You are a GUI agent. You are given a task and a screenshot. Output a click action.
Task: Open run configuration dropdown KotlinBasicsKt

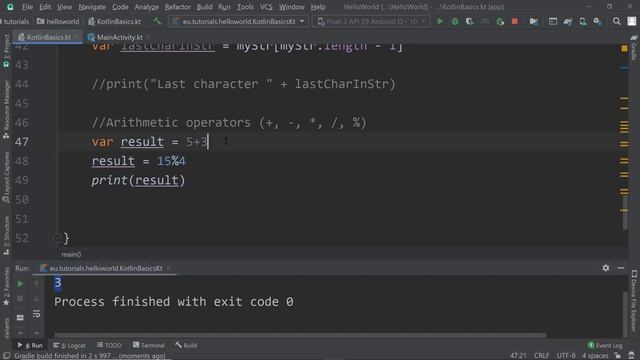coord(238,21)
